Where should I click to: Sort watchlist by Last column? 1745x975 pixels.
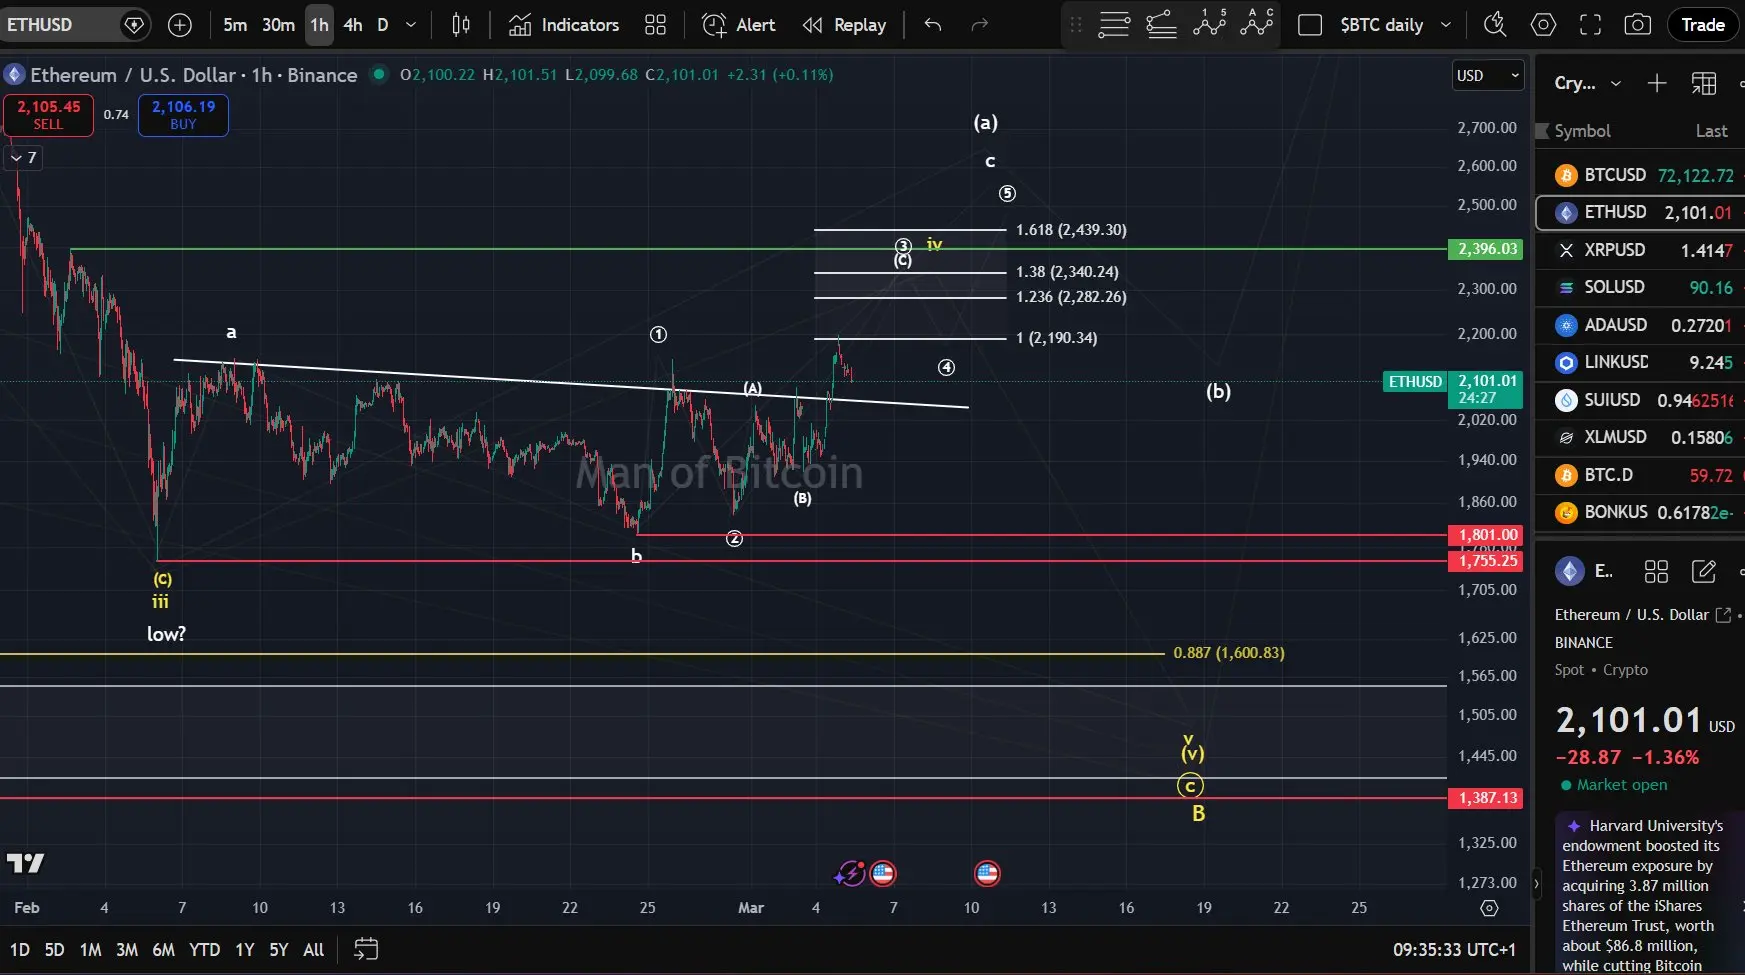1711,131
